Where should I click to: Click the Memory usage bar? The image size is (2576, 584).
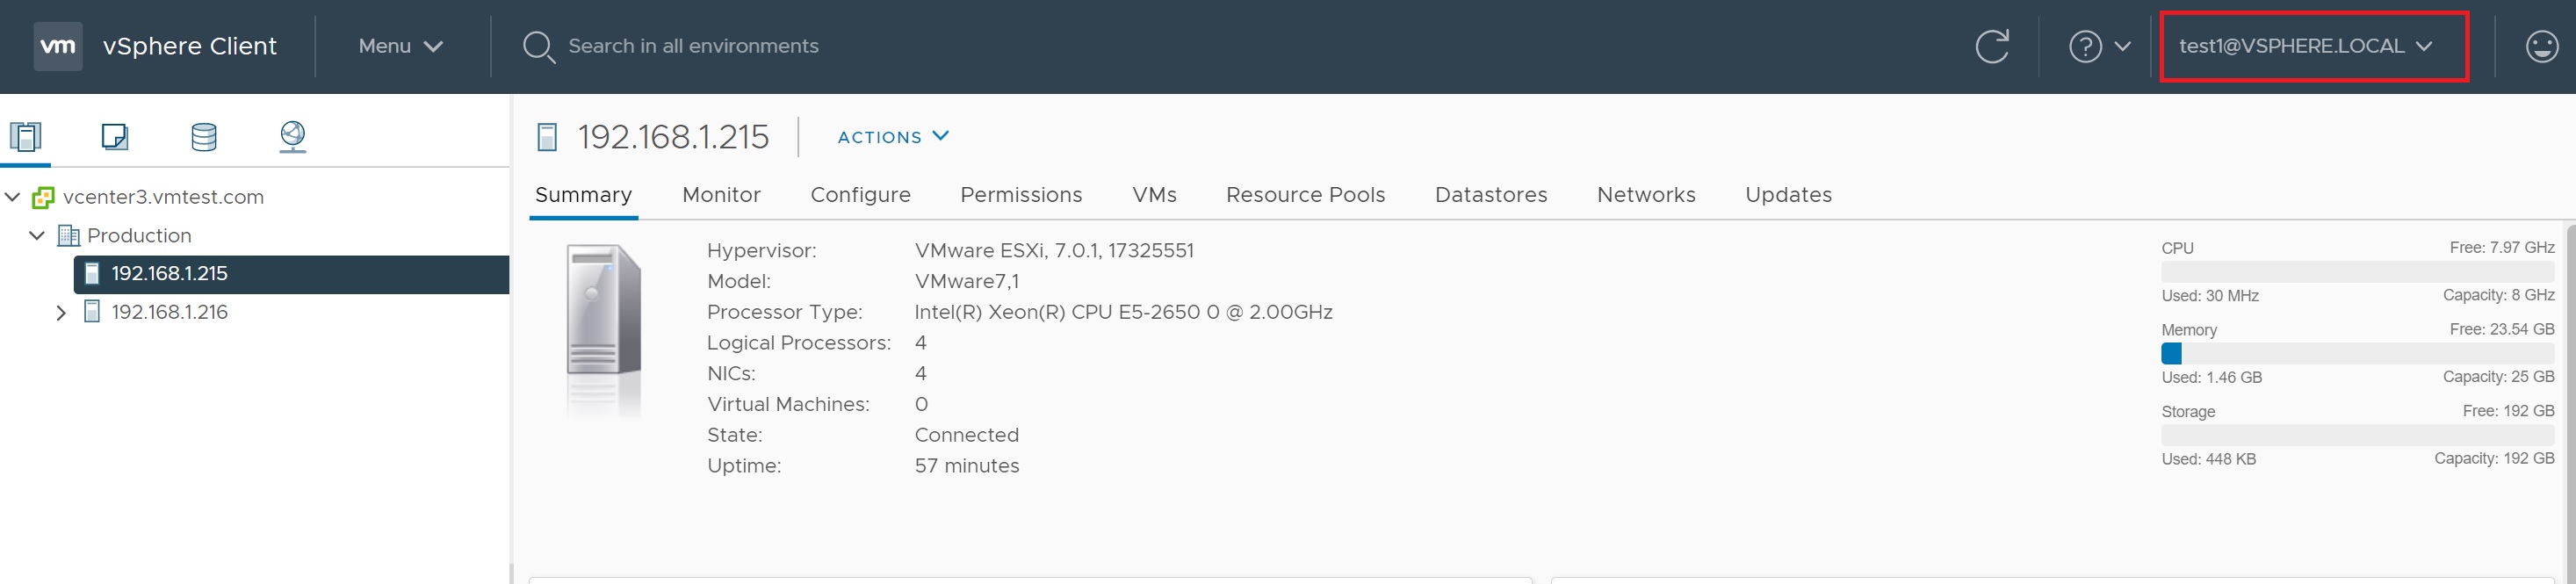coord(2357,354)
